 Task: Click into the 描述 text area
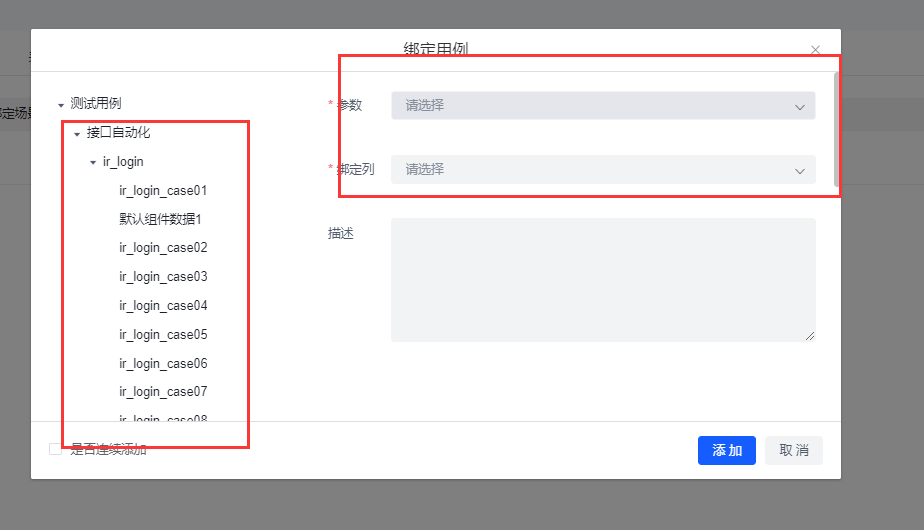[603, 280]
